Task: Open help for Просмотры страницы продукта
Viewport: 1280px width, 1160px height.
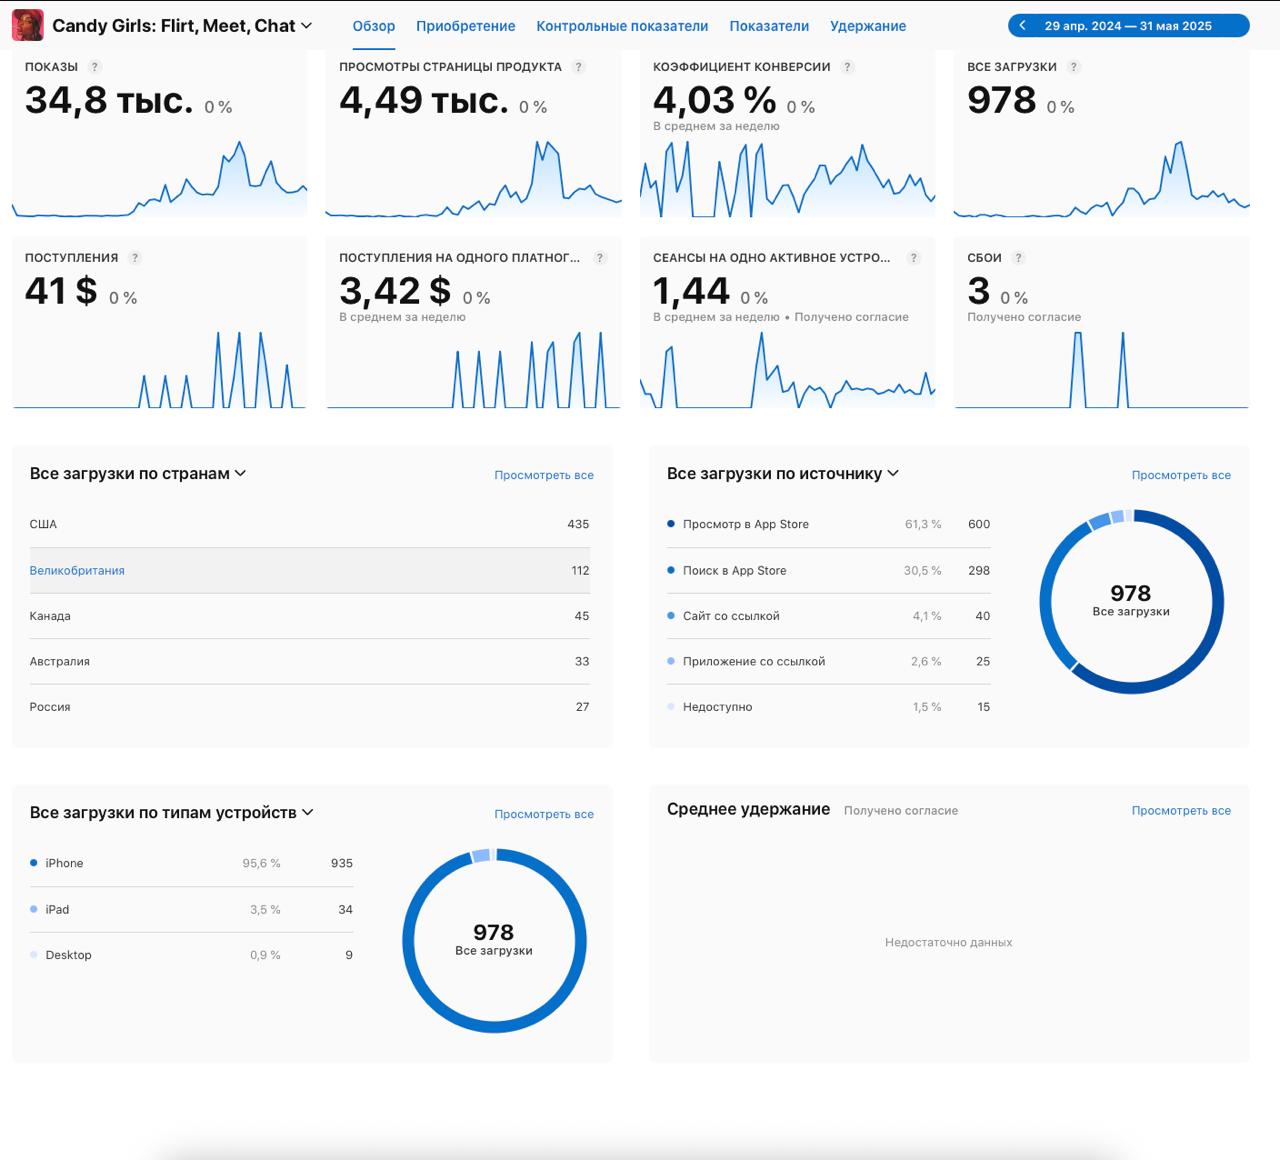Action: [x=578, y=67]
